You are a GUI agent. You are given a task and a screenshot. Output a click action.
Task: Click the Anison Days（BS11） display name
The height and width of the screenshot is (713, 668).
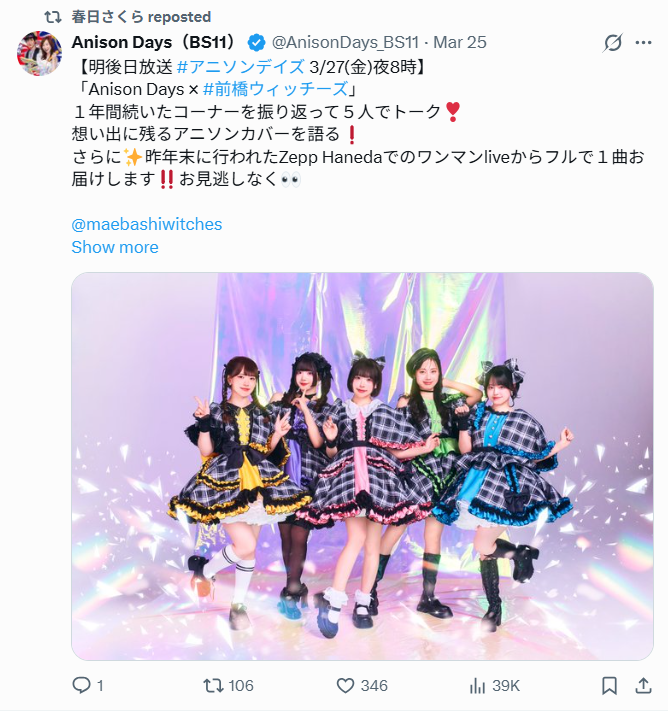[153, 42]
